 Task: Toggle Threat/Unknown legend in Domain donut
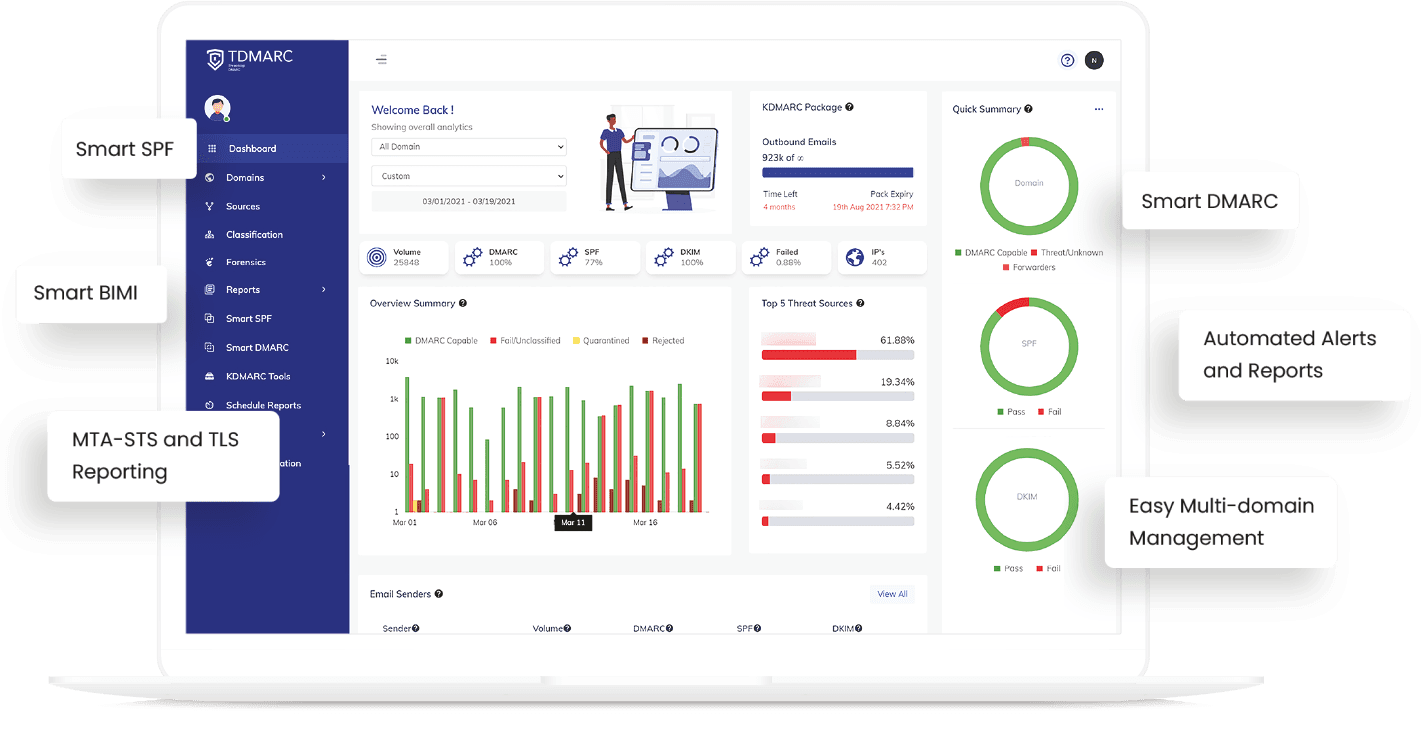coord(1066,253)
